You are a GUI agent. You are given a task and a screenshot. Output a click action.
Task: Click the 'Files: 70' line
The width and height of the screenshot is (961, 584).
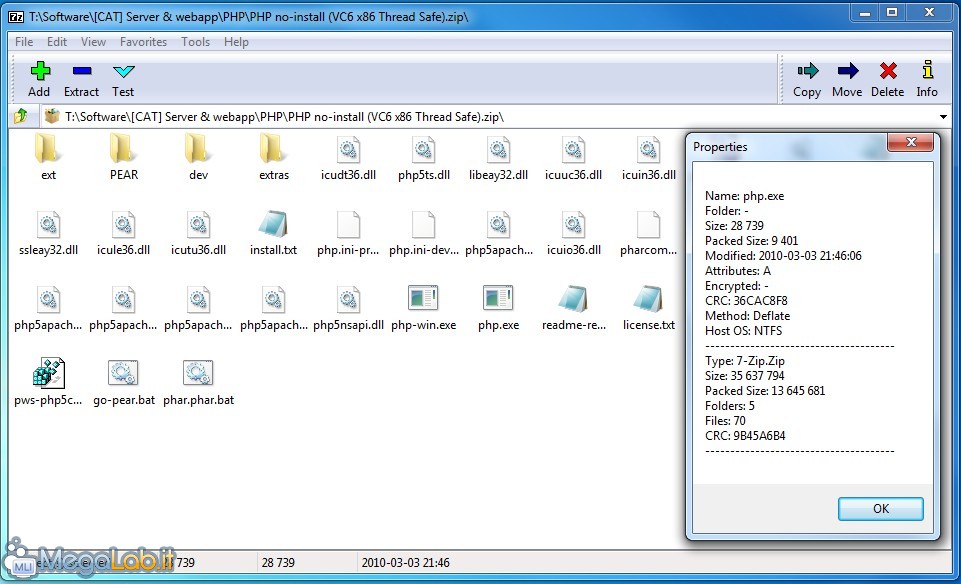point(725,421)
